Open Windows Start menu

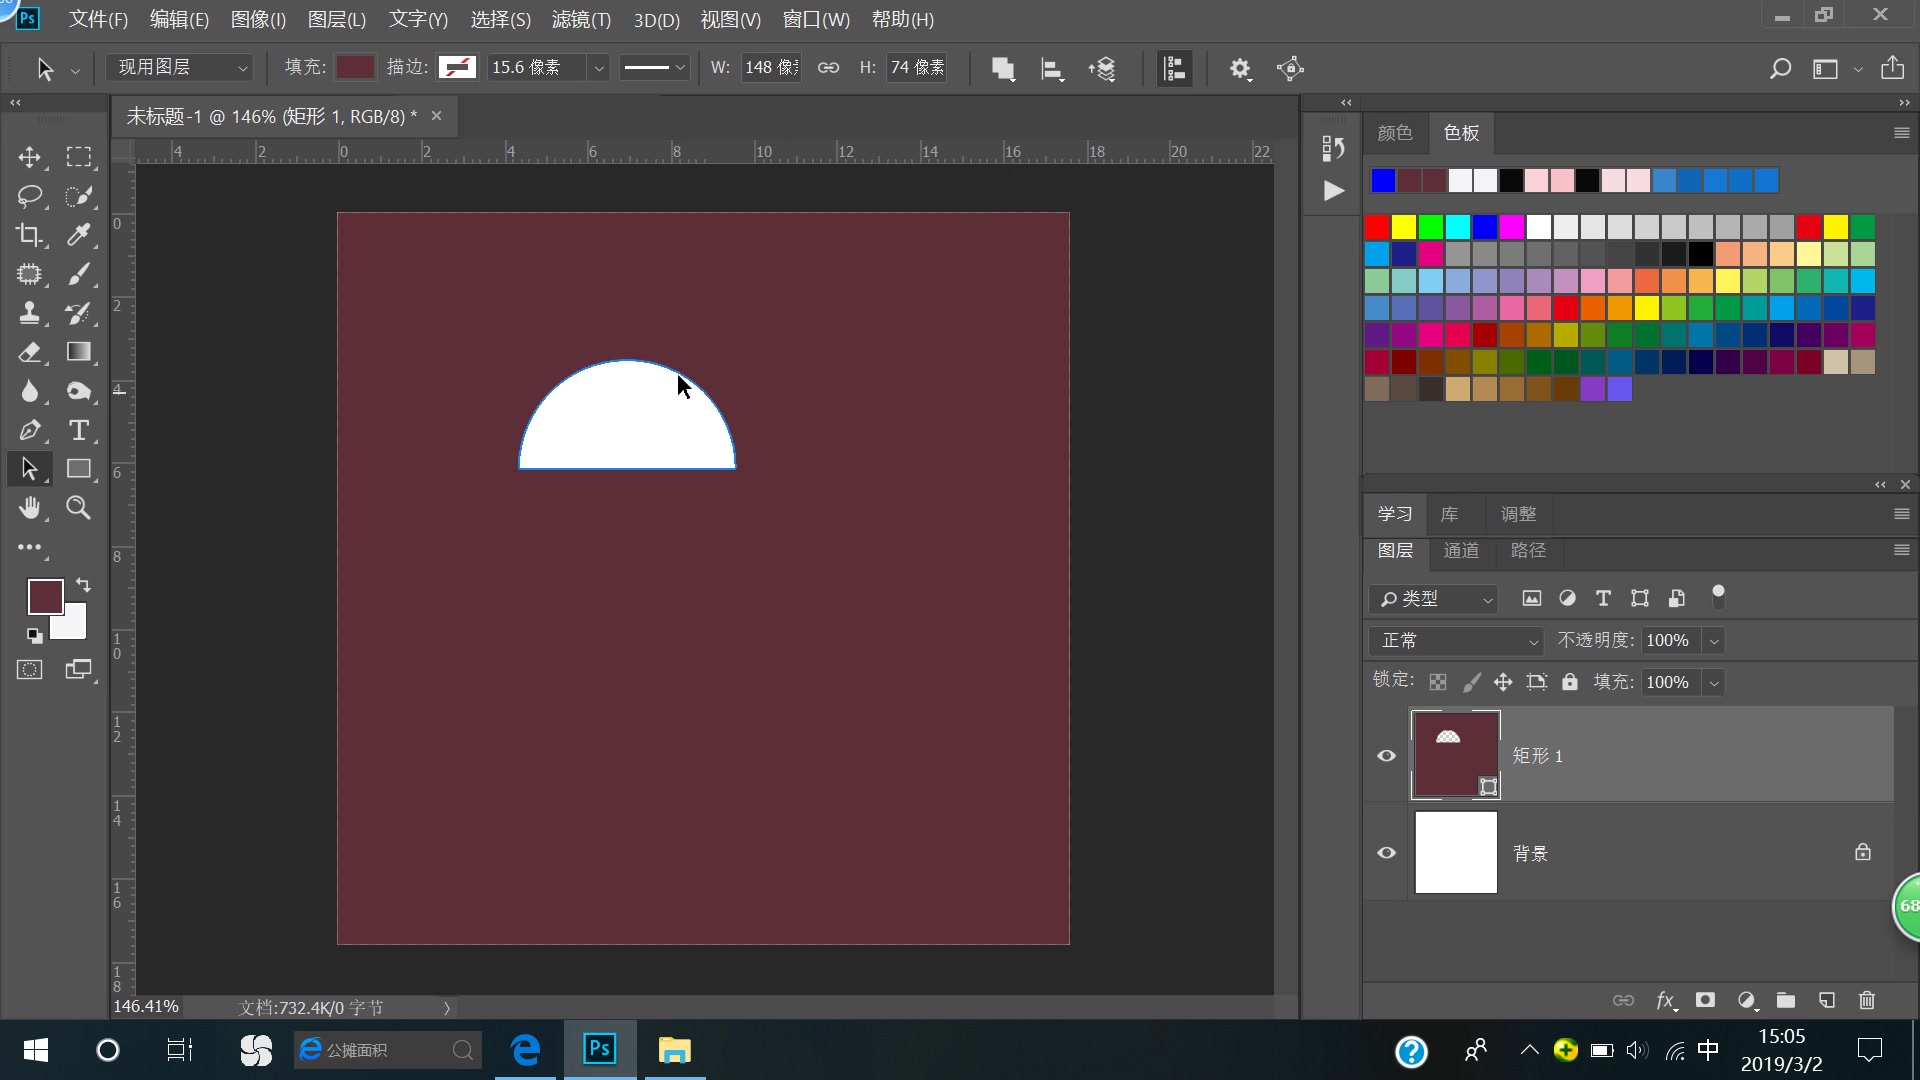tap(36, 1050)
